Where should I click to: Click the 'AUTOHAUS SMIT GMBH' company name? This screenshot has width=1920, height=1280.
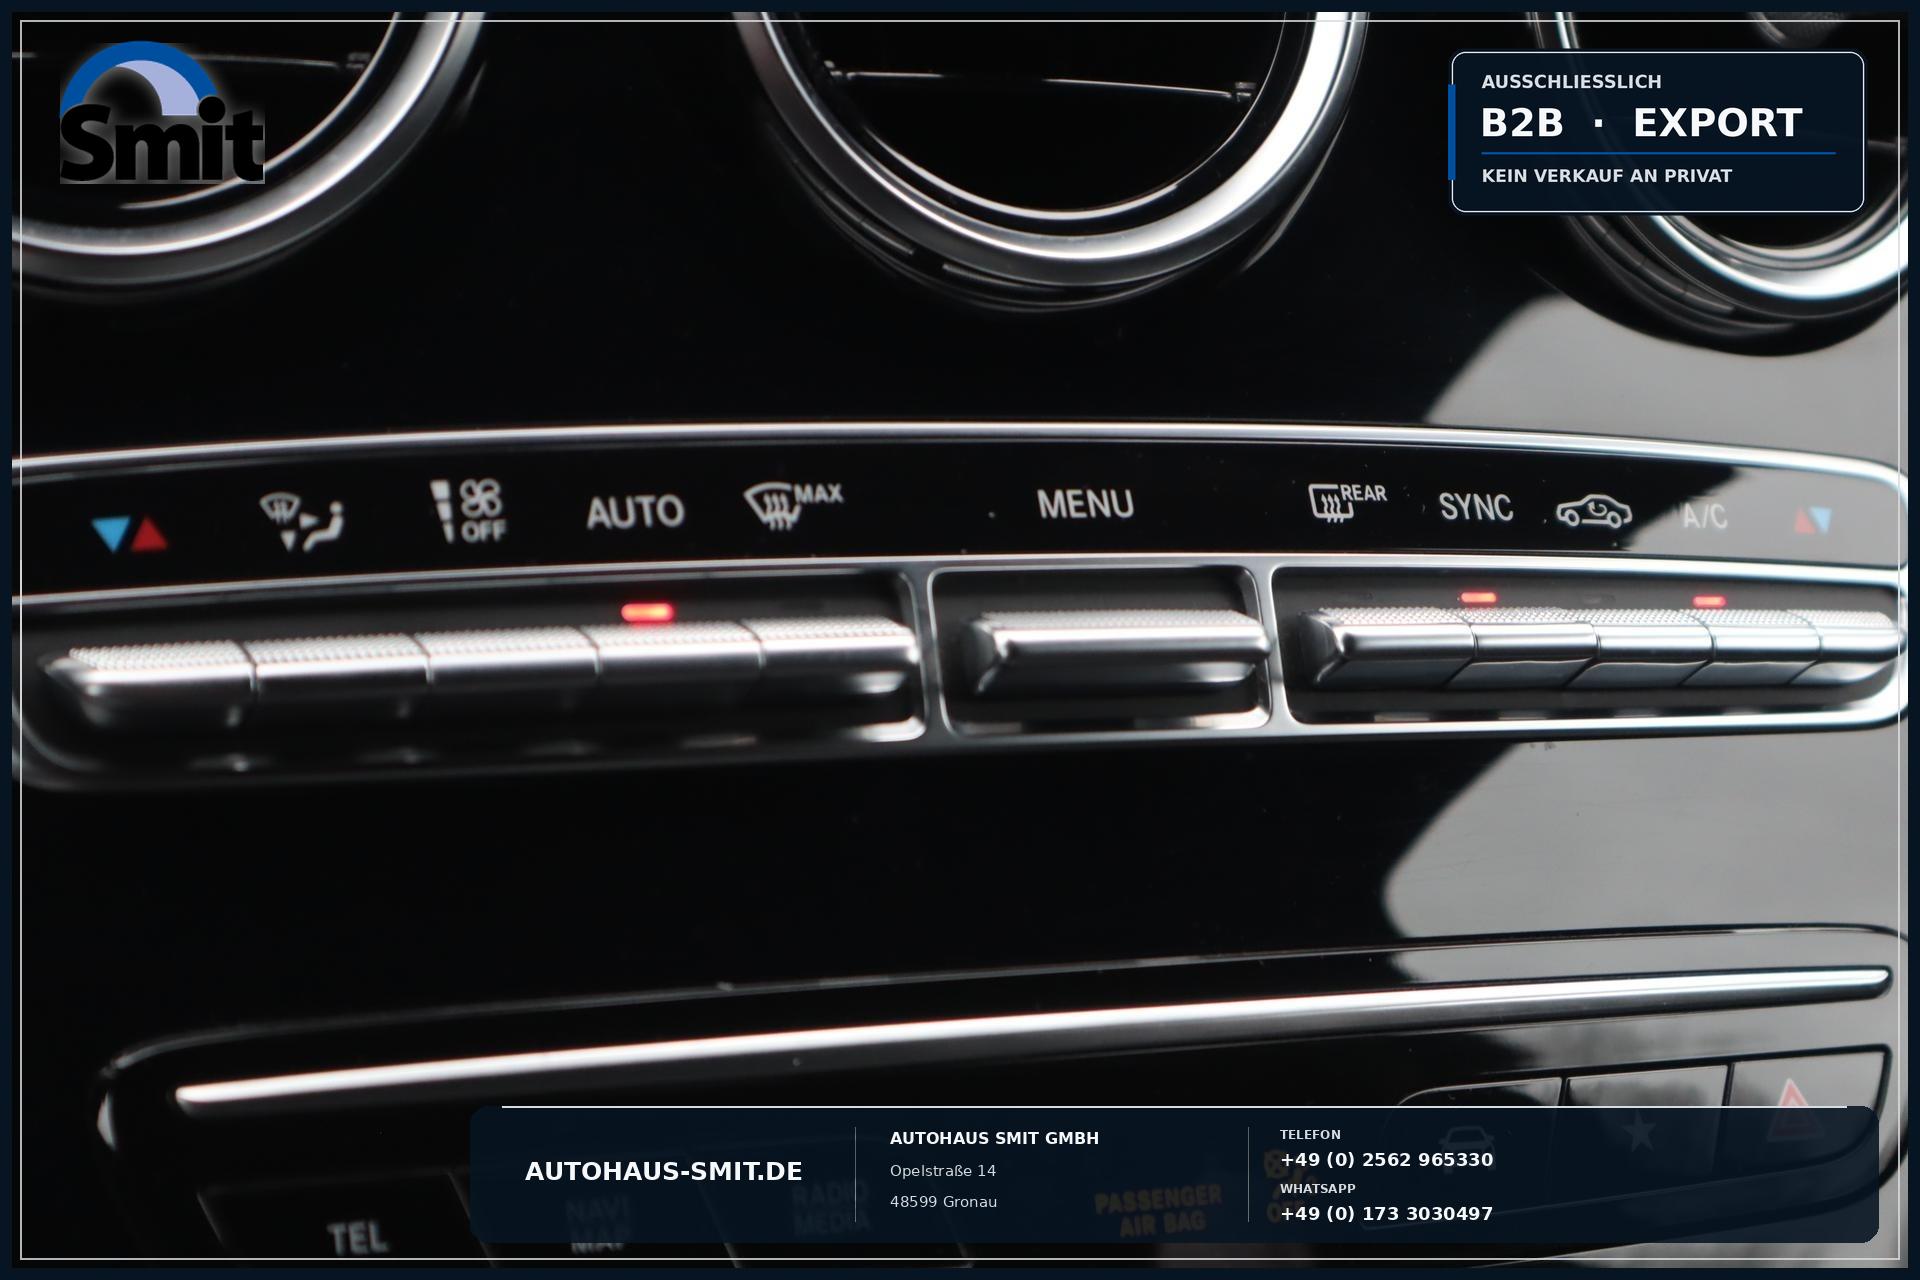coord(994,1138)
